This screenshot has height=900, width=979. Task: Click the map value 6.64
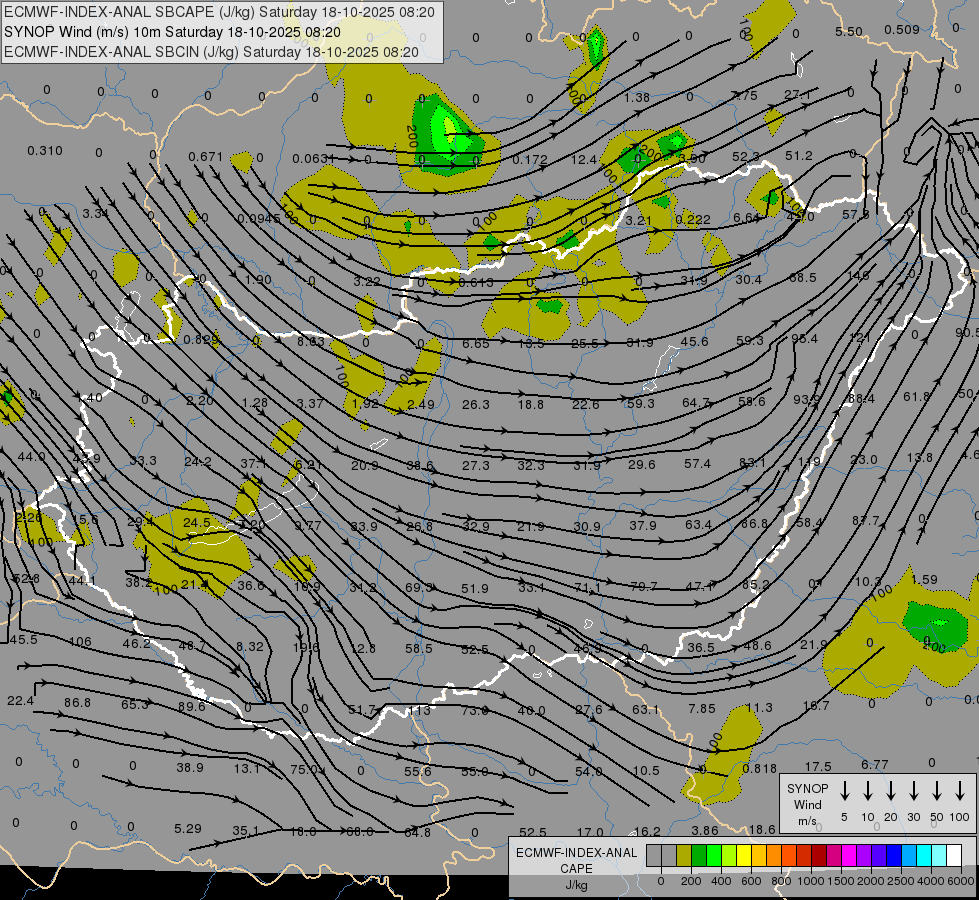[x=746, y=217]
